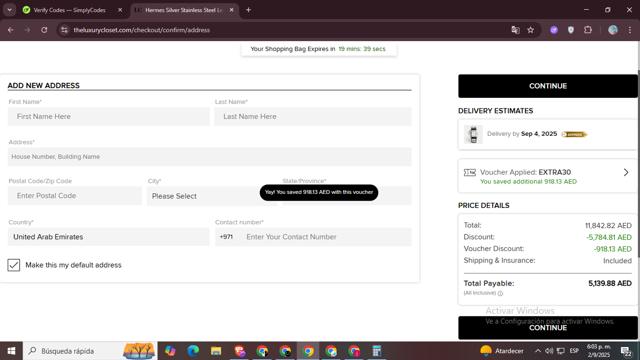Open the purple extension icon in toolbar
Screen dimensions: 640x360
tap(554, 30)
